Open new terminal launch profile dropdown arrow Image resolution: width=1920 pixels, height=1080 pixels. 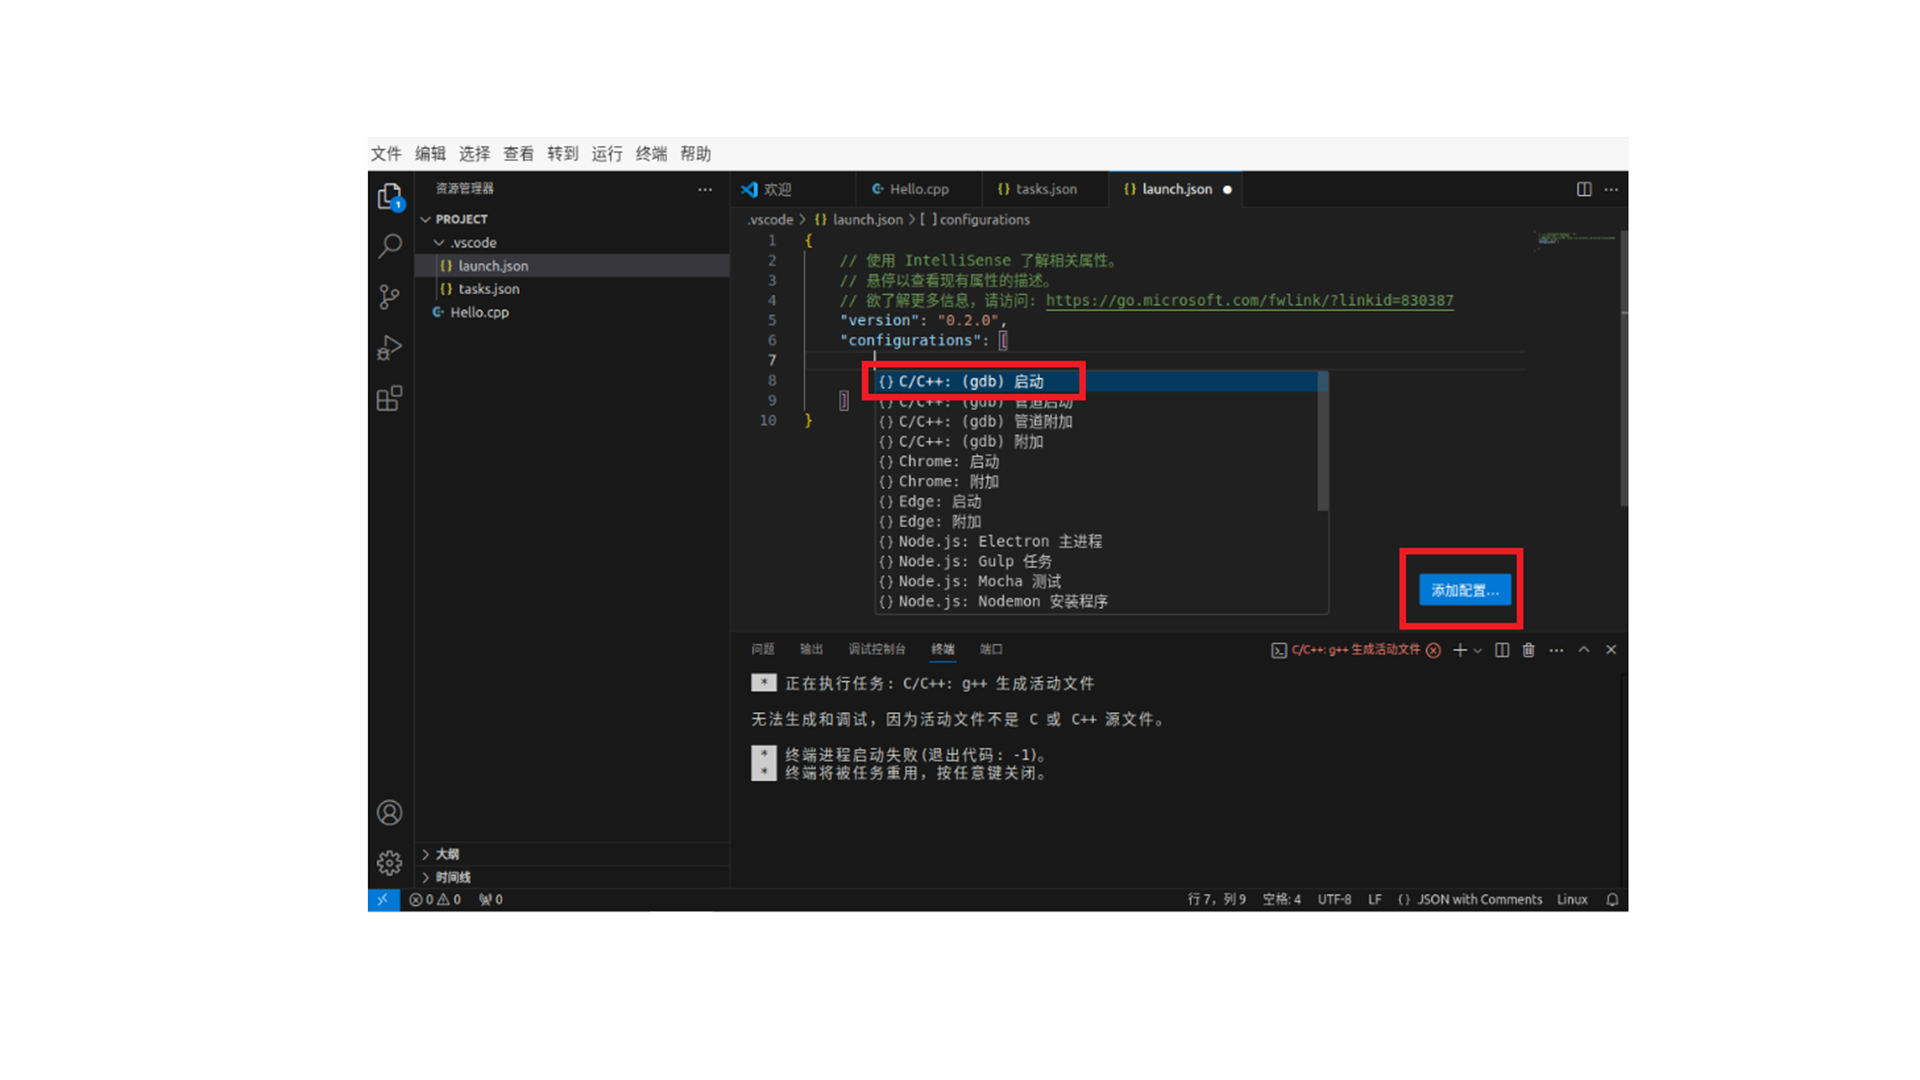pyautogui.click(x=1478, y=651)
